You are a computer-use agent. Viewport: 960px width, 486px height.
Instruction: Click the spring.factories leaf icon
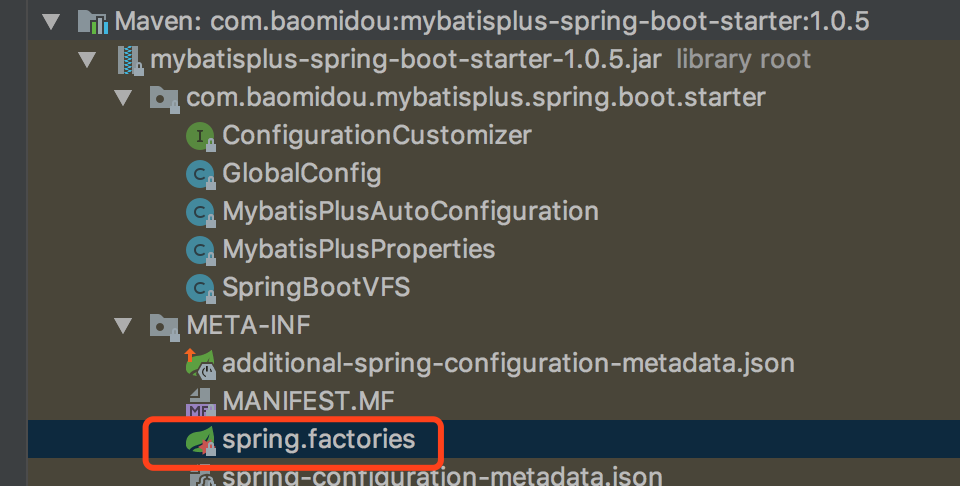201,440
